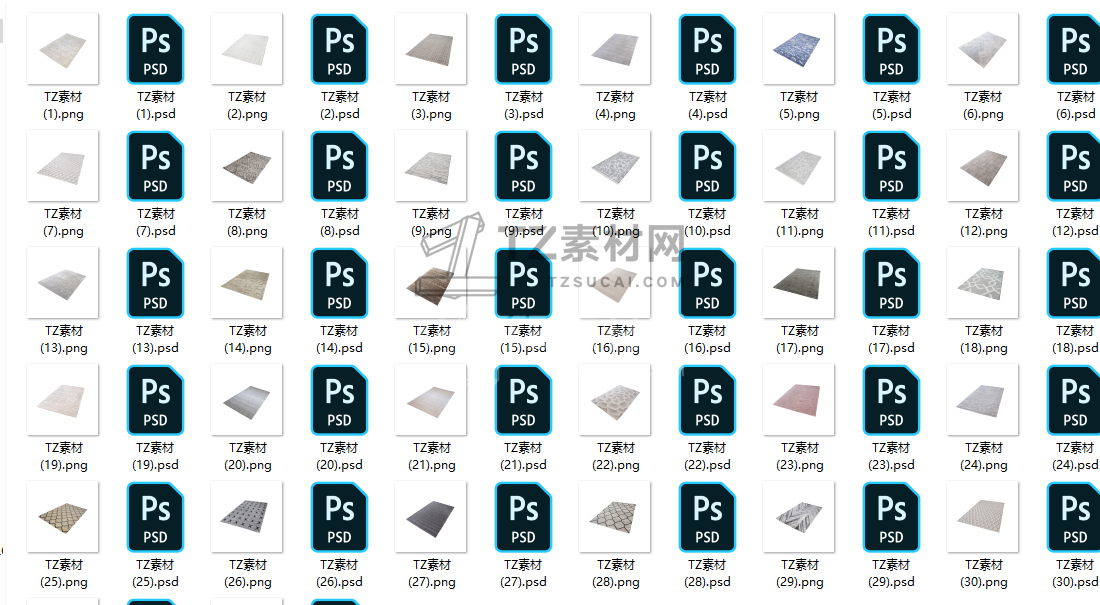Click the file name label TZ素材 (15).png

[x=431, y=340]
